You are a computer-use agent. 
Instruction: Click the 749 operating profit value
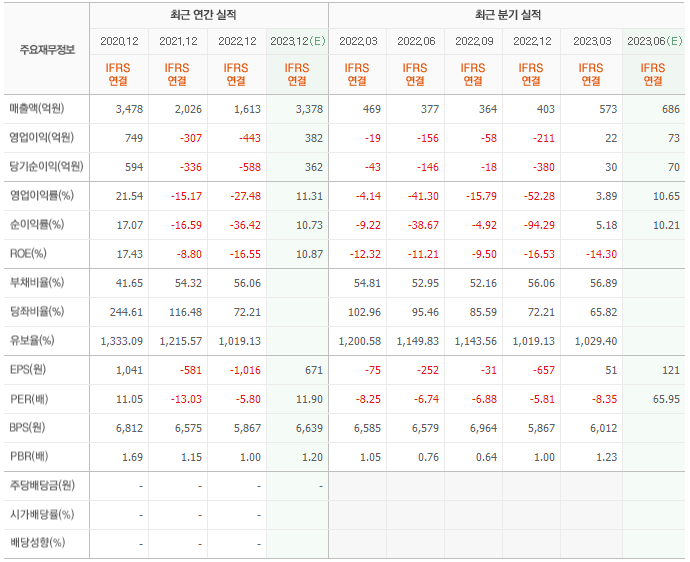[x=134, y=138]
